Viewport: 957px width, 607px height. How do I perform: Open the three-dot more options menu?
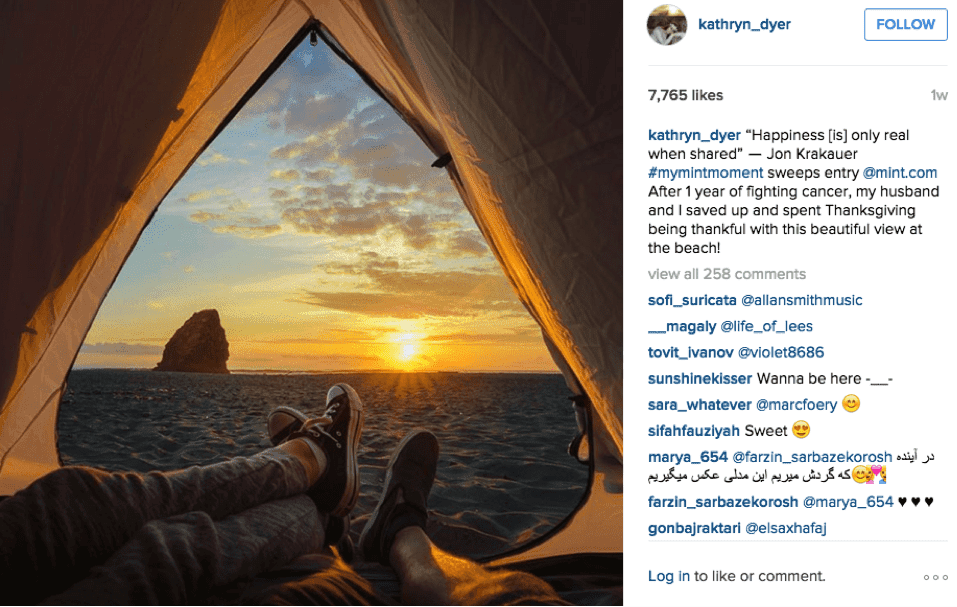(x=935, y=577)
